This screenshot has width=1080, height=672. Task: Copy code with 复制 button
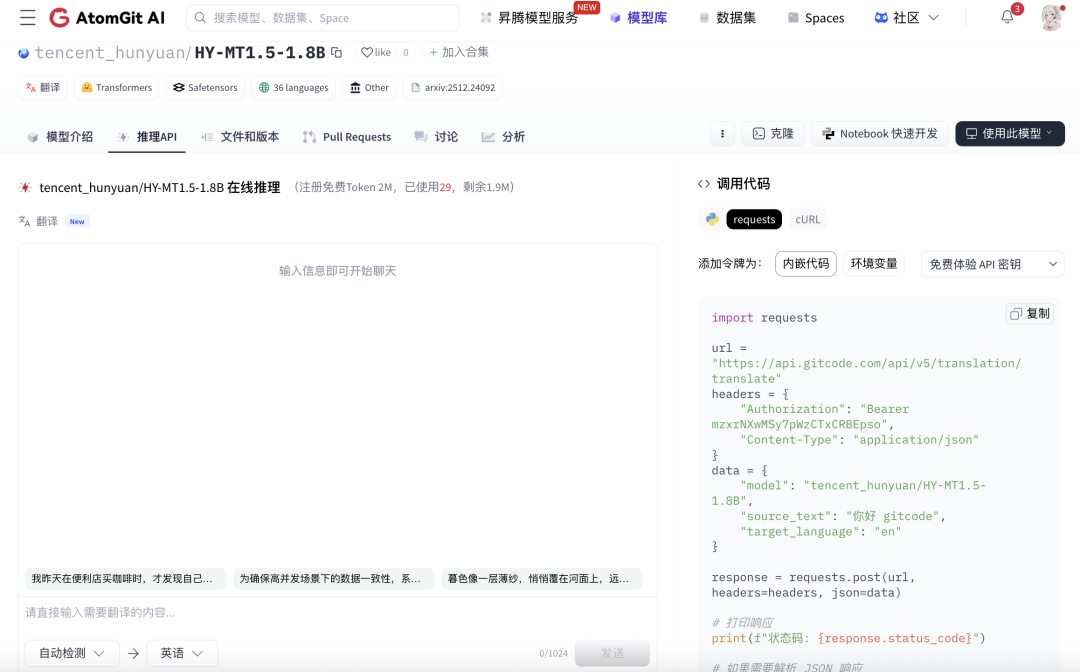click(1030, 314)
